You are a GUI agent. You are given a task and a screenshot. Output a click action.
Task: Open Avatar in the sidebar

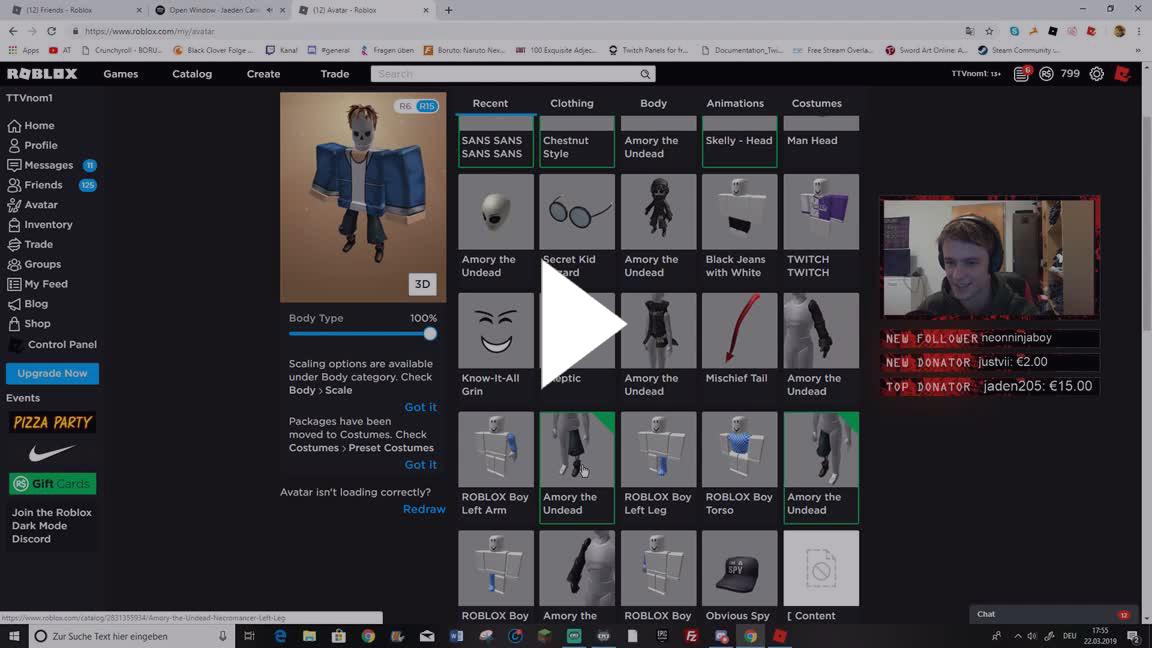click(x=32, y=205)
